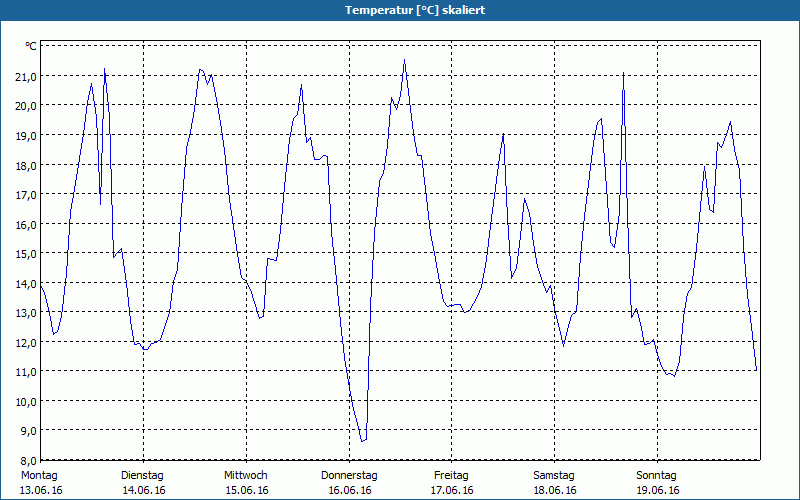Click the Sonntag day label

(x=657, y=476)
